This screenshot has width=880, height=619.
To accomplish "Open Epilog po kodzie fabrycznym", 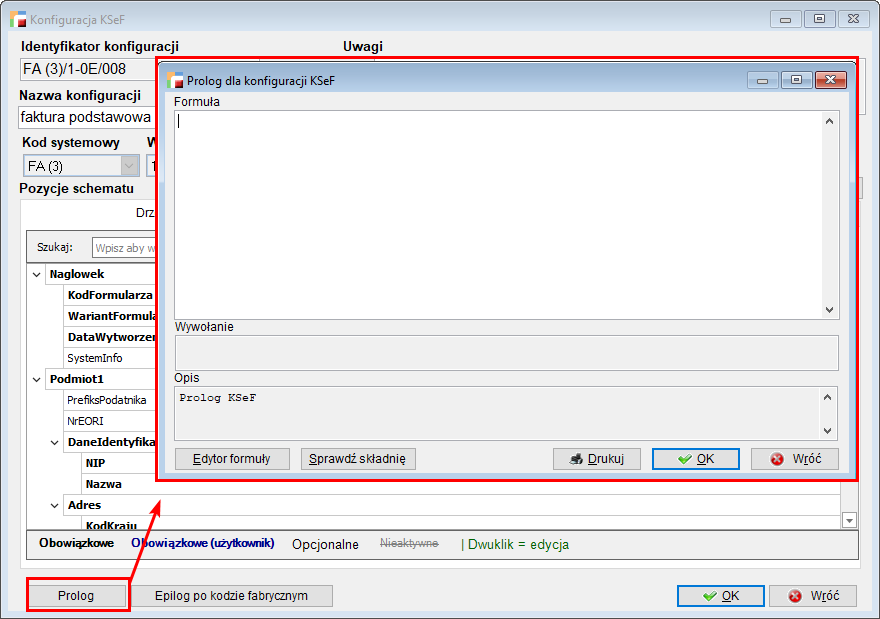I will 231,595.
